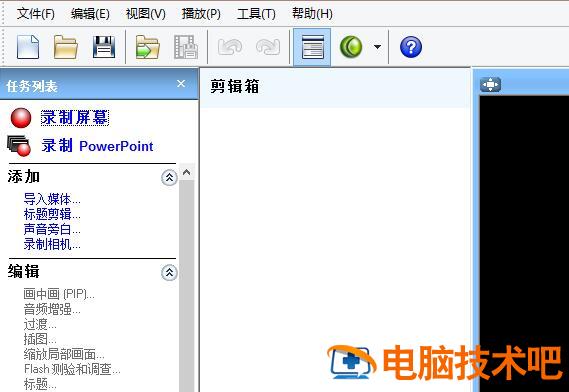Click the task list vertical scrollbar track
Screen dimensions: 569x392
(187, 286)
